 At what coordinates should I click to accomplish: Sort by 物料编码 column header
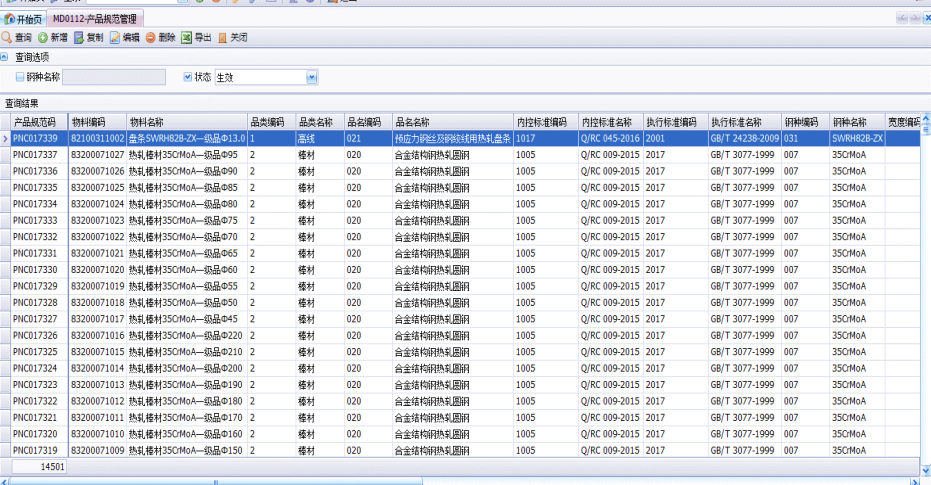97,122
